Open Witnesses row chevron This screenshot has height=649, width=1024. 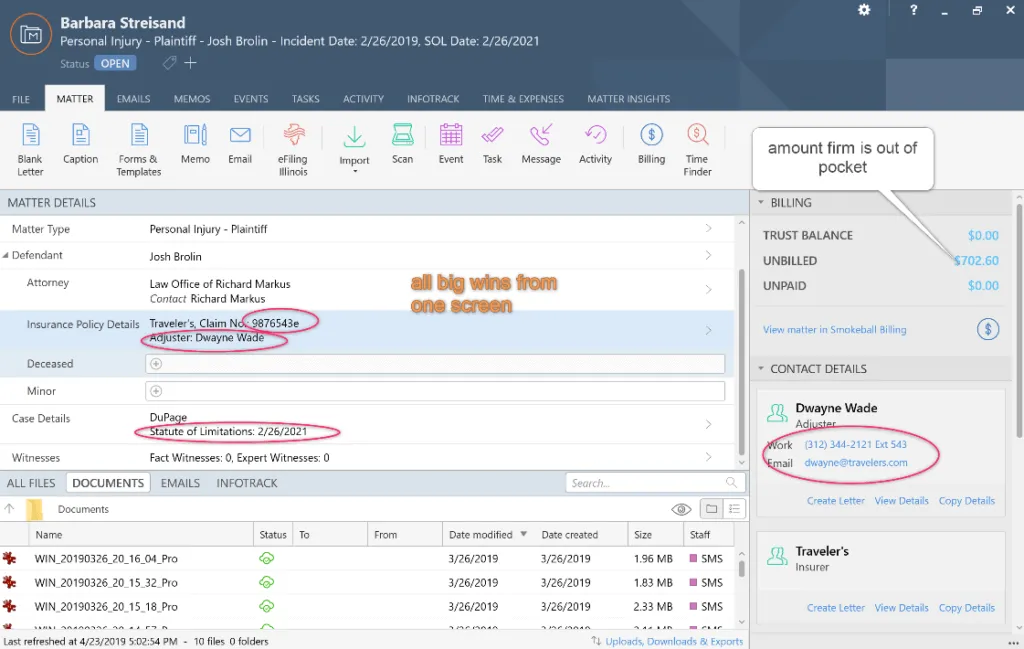(x=709, y=457)
